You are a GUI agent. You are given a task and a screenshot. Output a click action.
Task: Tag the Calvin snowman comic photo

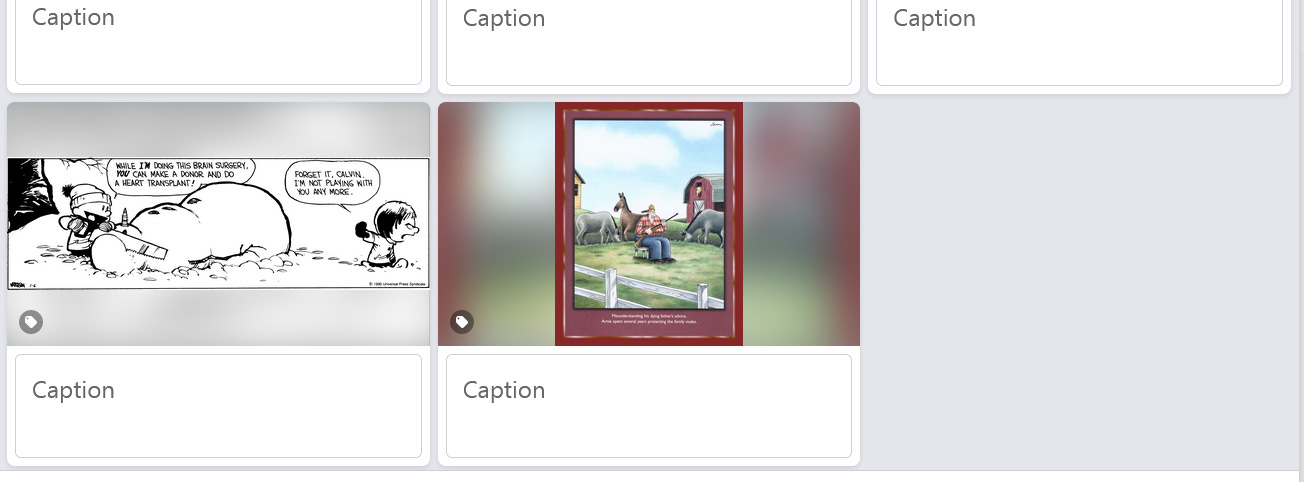[31, 322]
